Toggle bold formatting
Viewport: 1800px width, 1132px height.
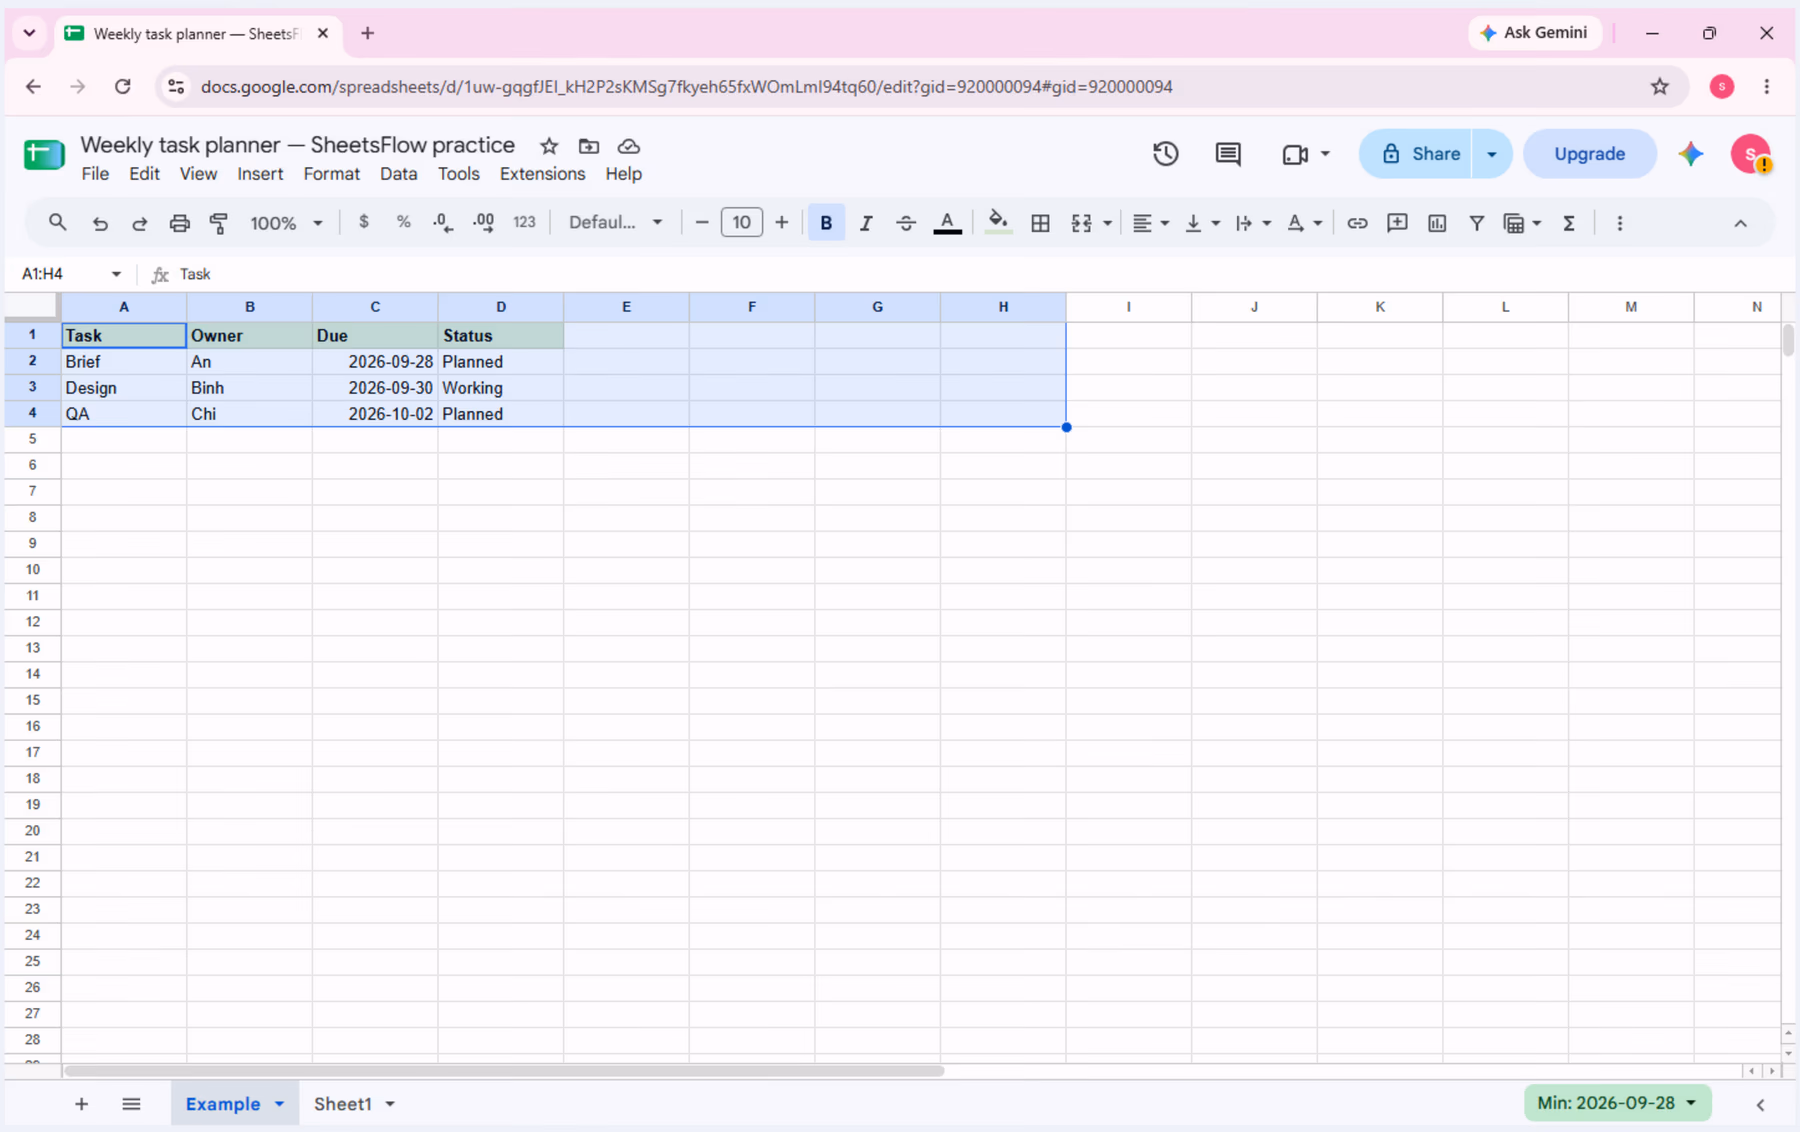tap(826, 223)
